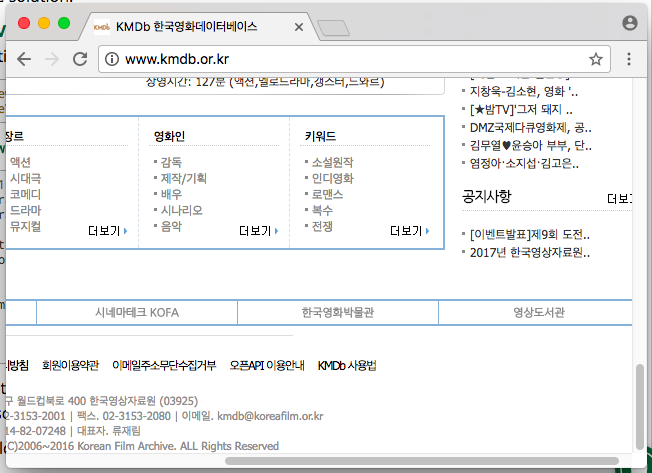
Task: Open the 전쟁 keyword
Action: pos(322,226)
